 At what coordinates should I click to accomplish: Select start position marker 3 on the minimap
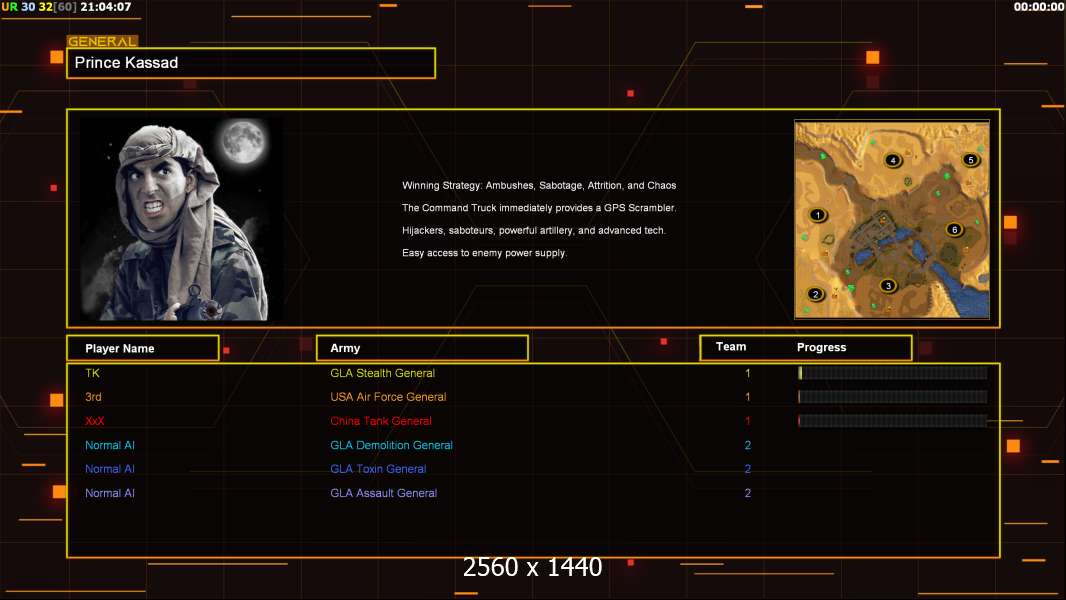pos(888,286)
